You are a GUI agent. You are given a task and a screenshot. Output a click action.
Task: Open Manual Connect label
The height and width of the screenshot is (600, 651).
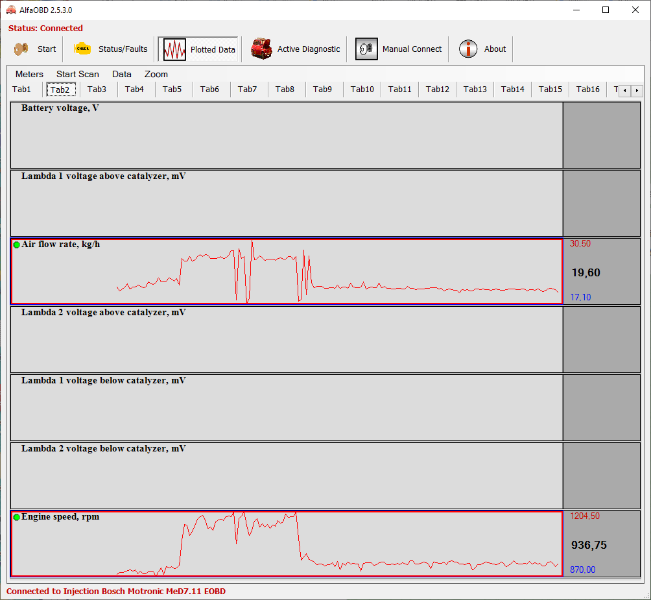[412, 49]
